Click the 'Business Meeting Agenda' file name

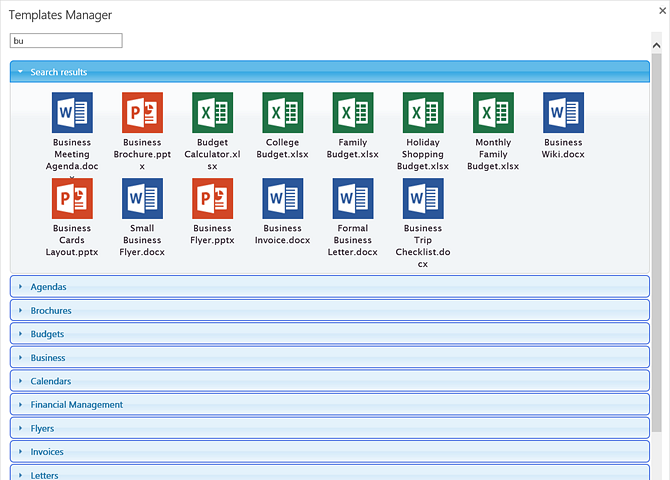(x=72, y=154)
